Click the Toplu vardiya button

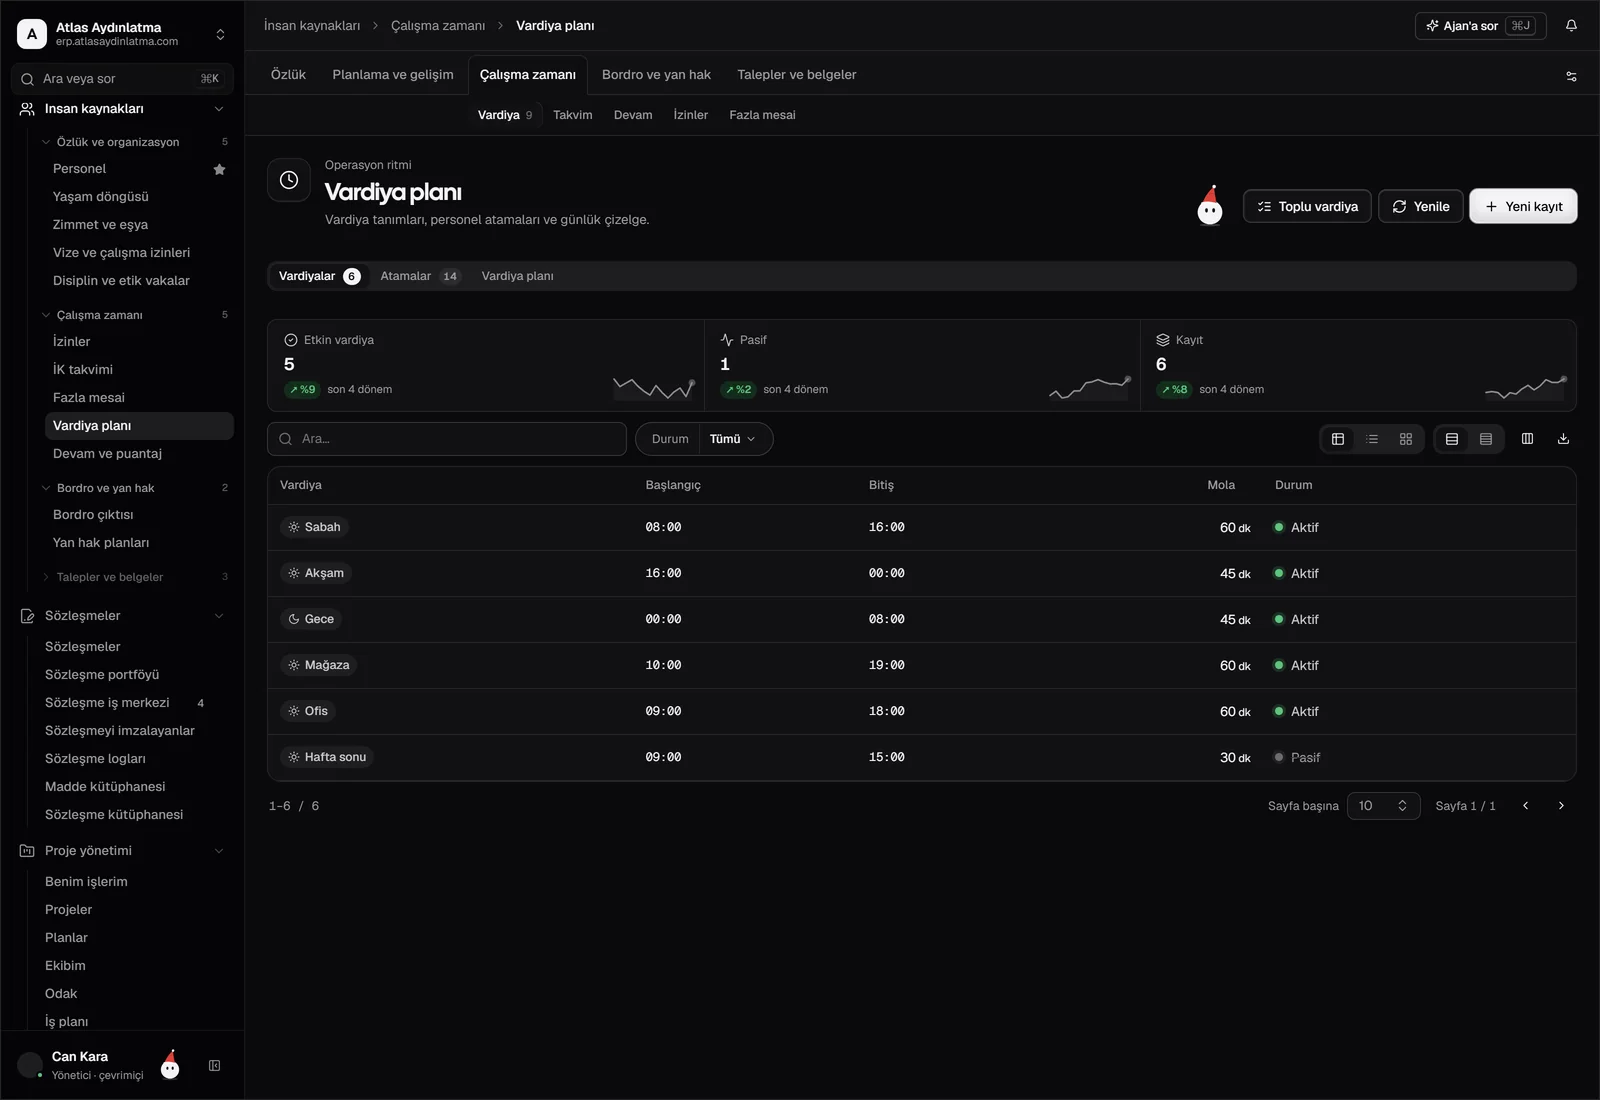pos(1307,206)
